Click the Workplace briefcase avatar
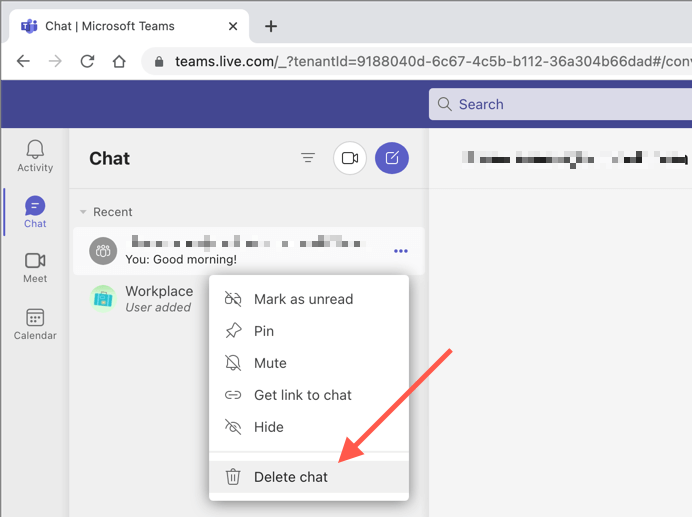The height and width of the screenshot is (517, 692). [x=103, y=299]
